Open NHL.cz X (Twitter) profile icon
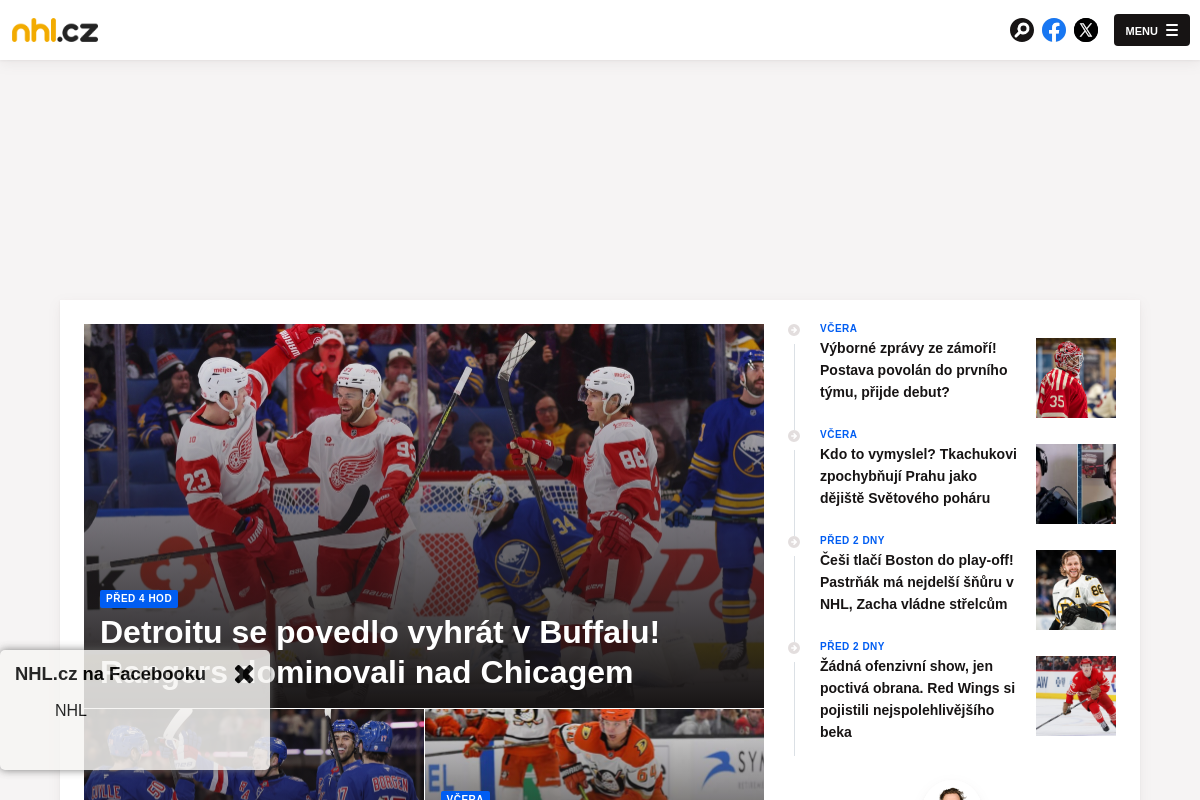The width and height of the screenshot is (1200, 800). click(1086, 30)
